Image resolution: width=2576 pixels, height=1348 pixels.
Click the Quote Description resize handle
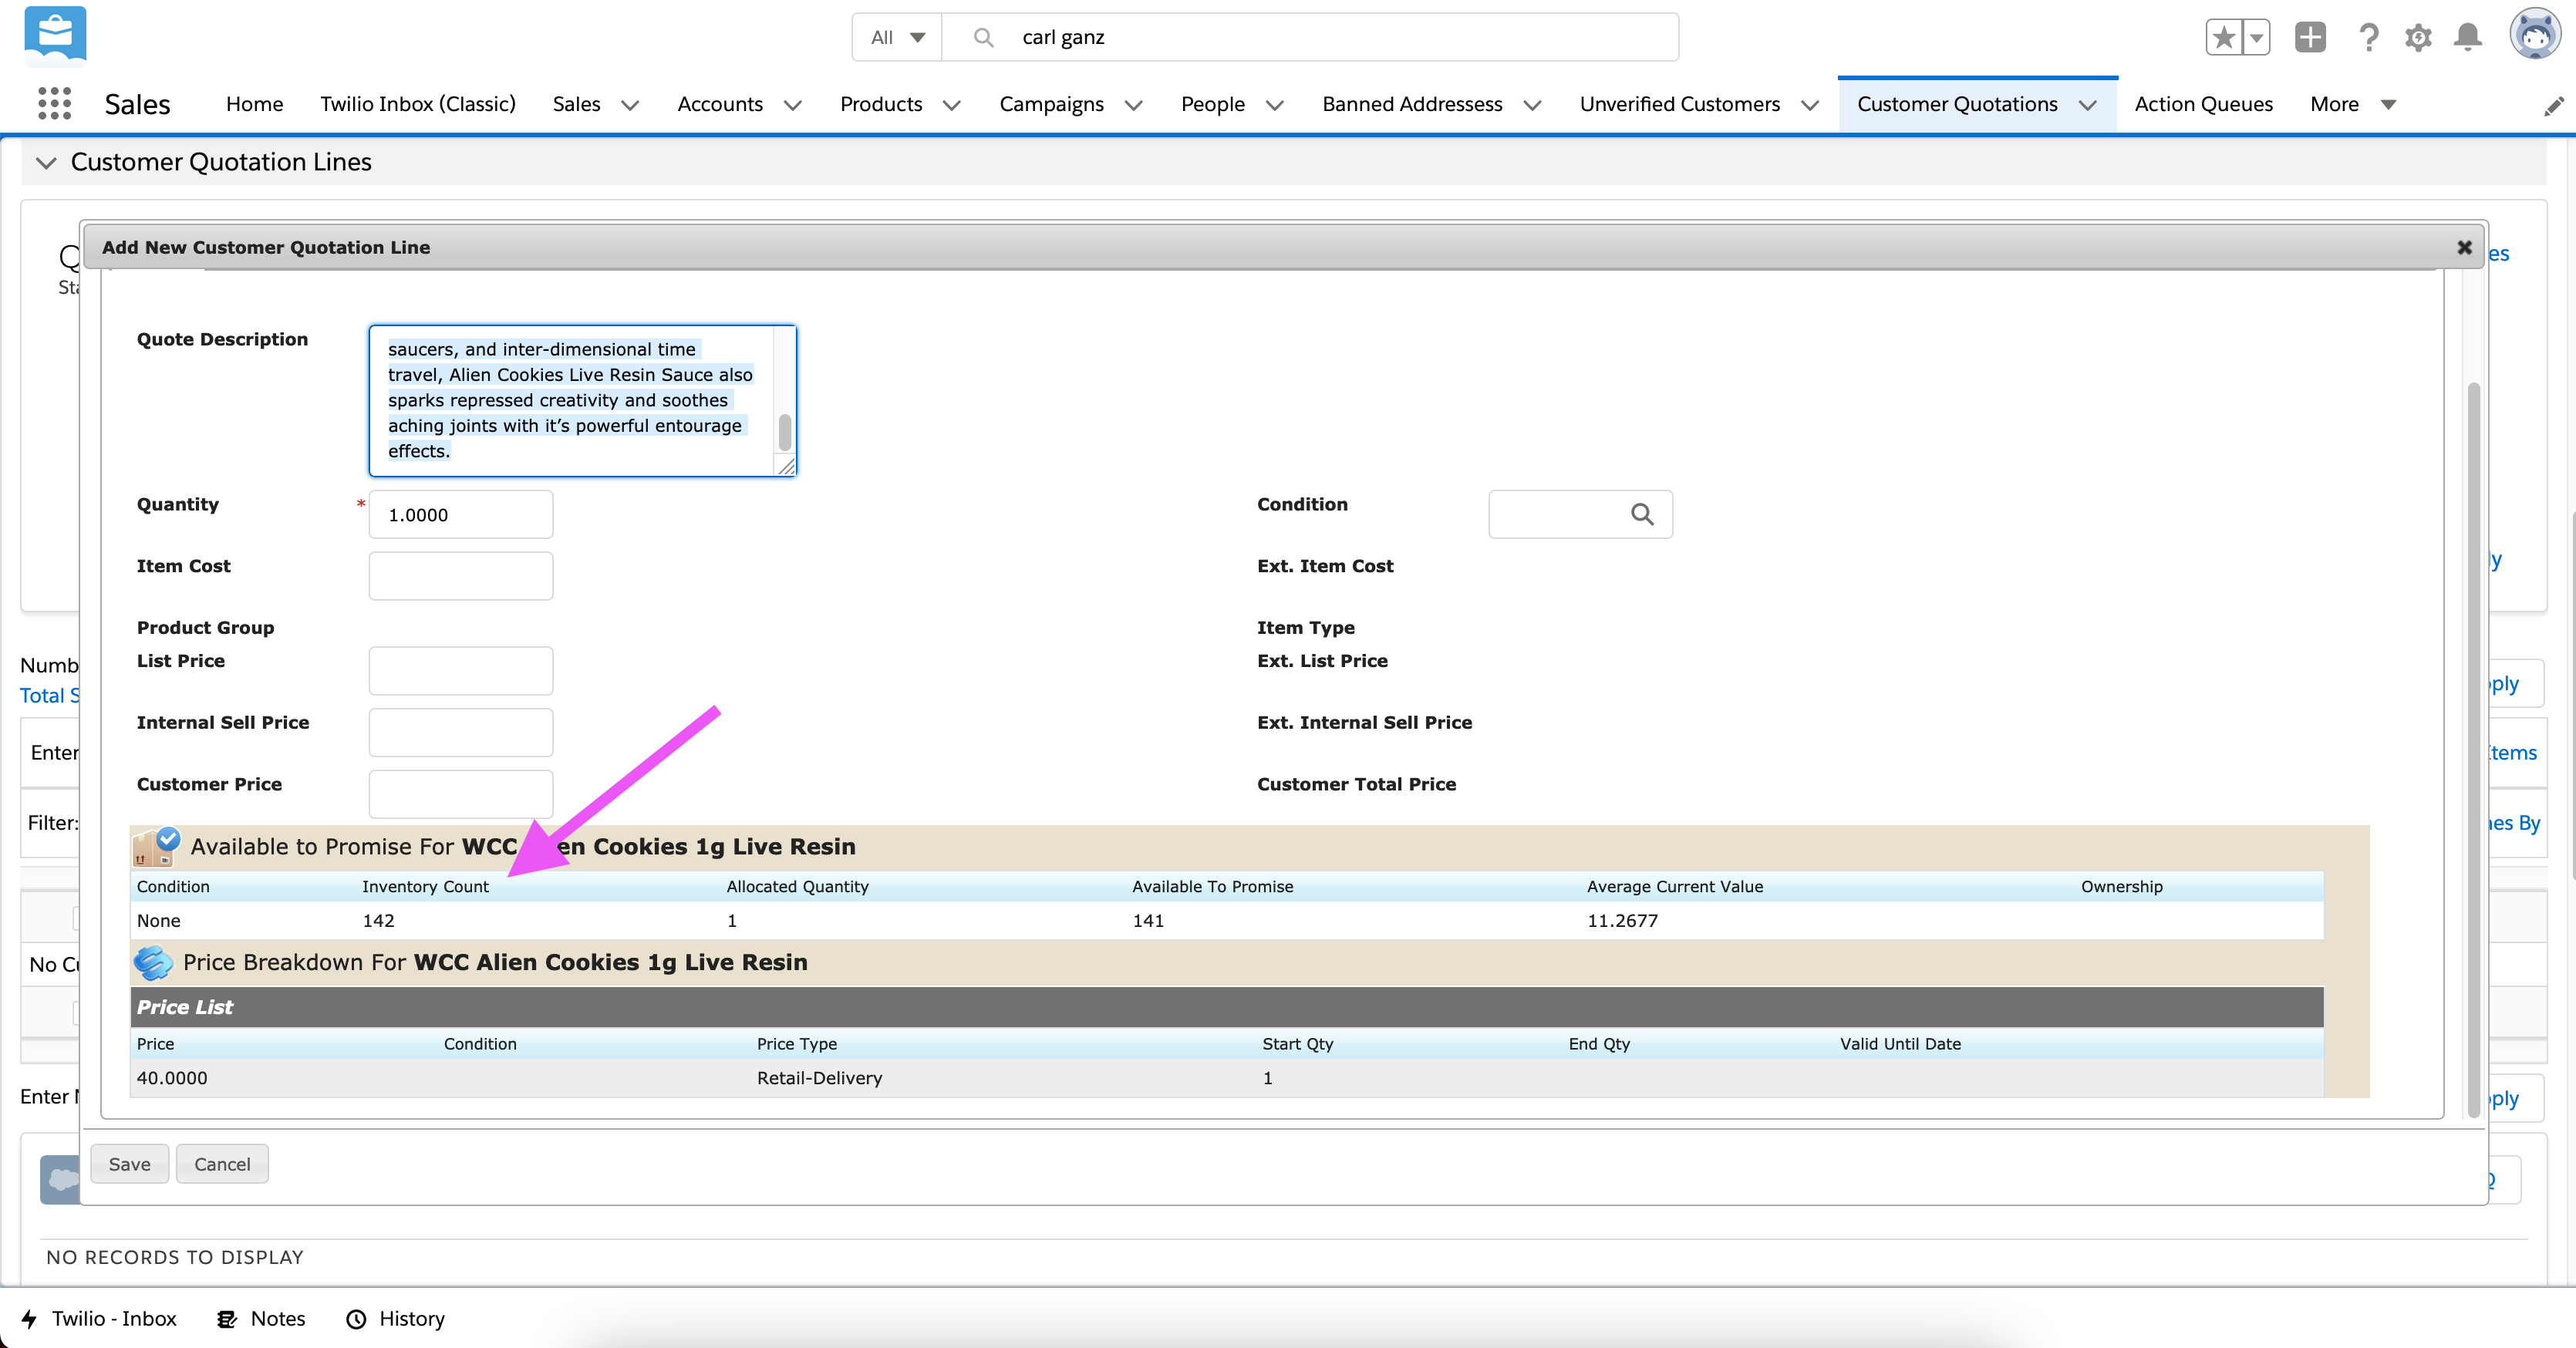pos(786,466)
